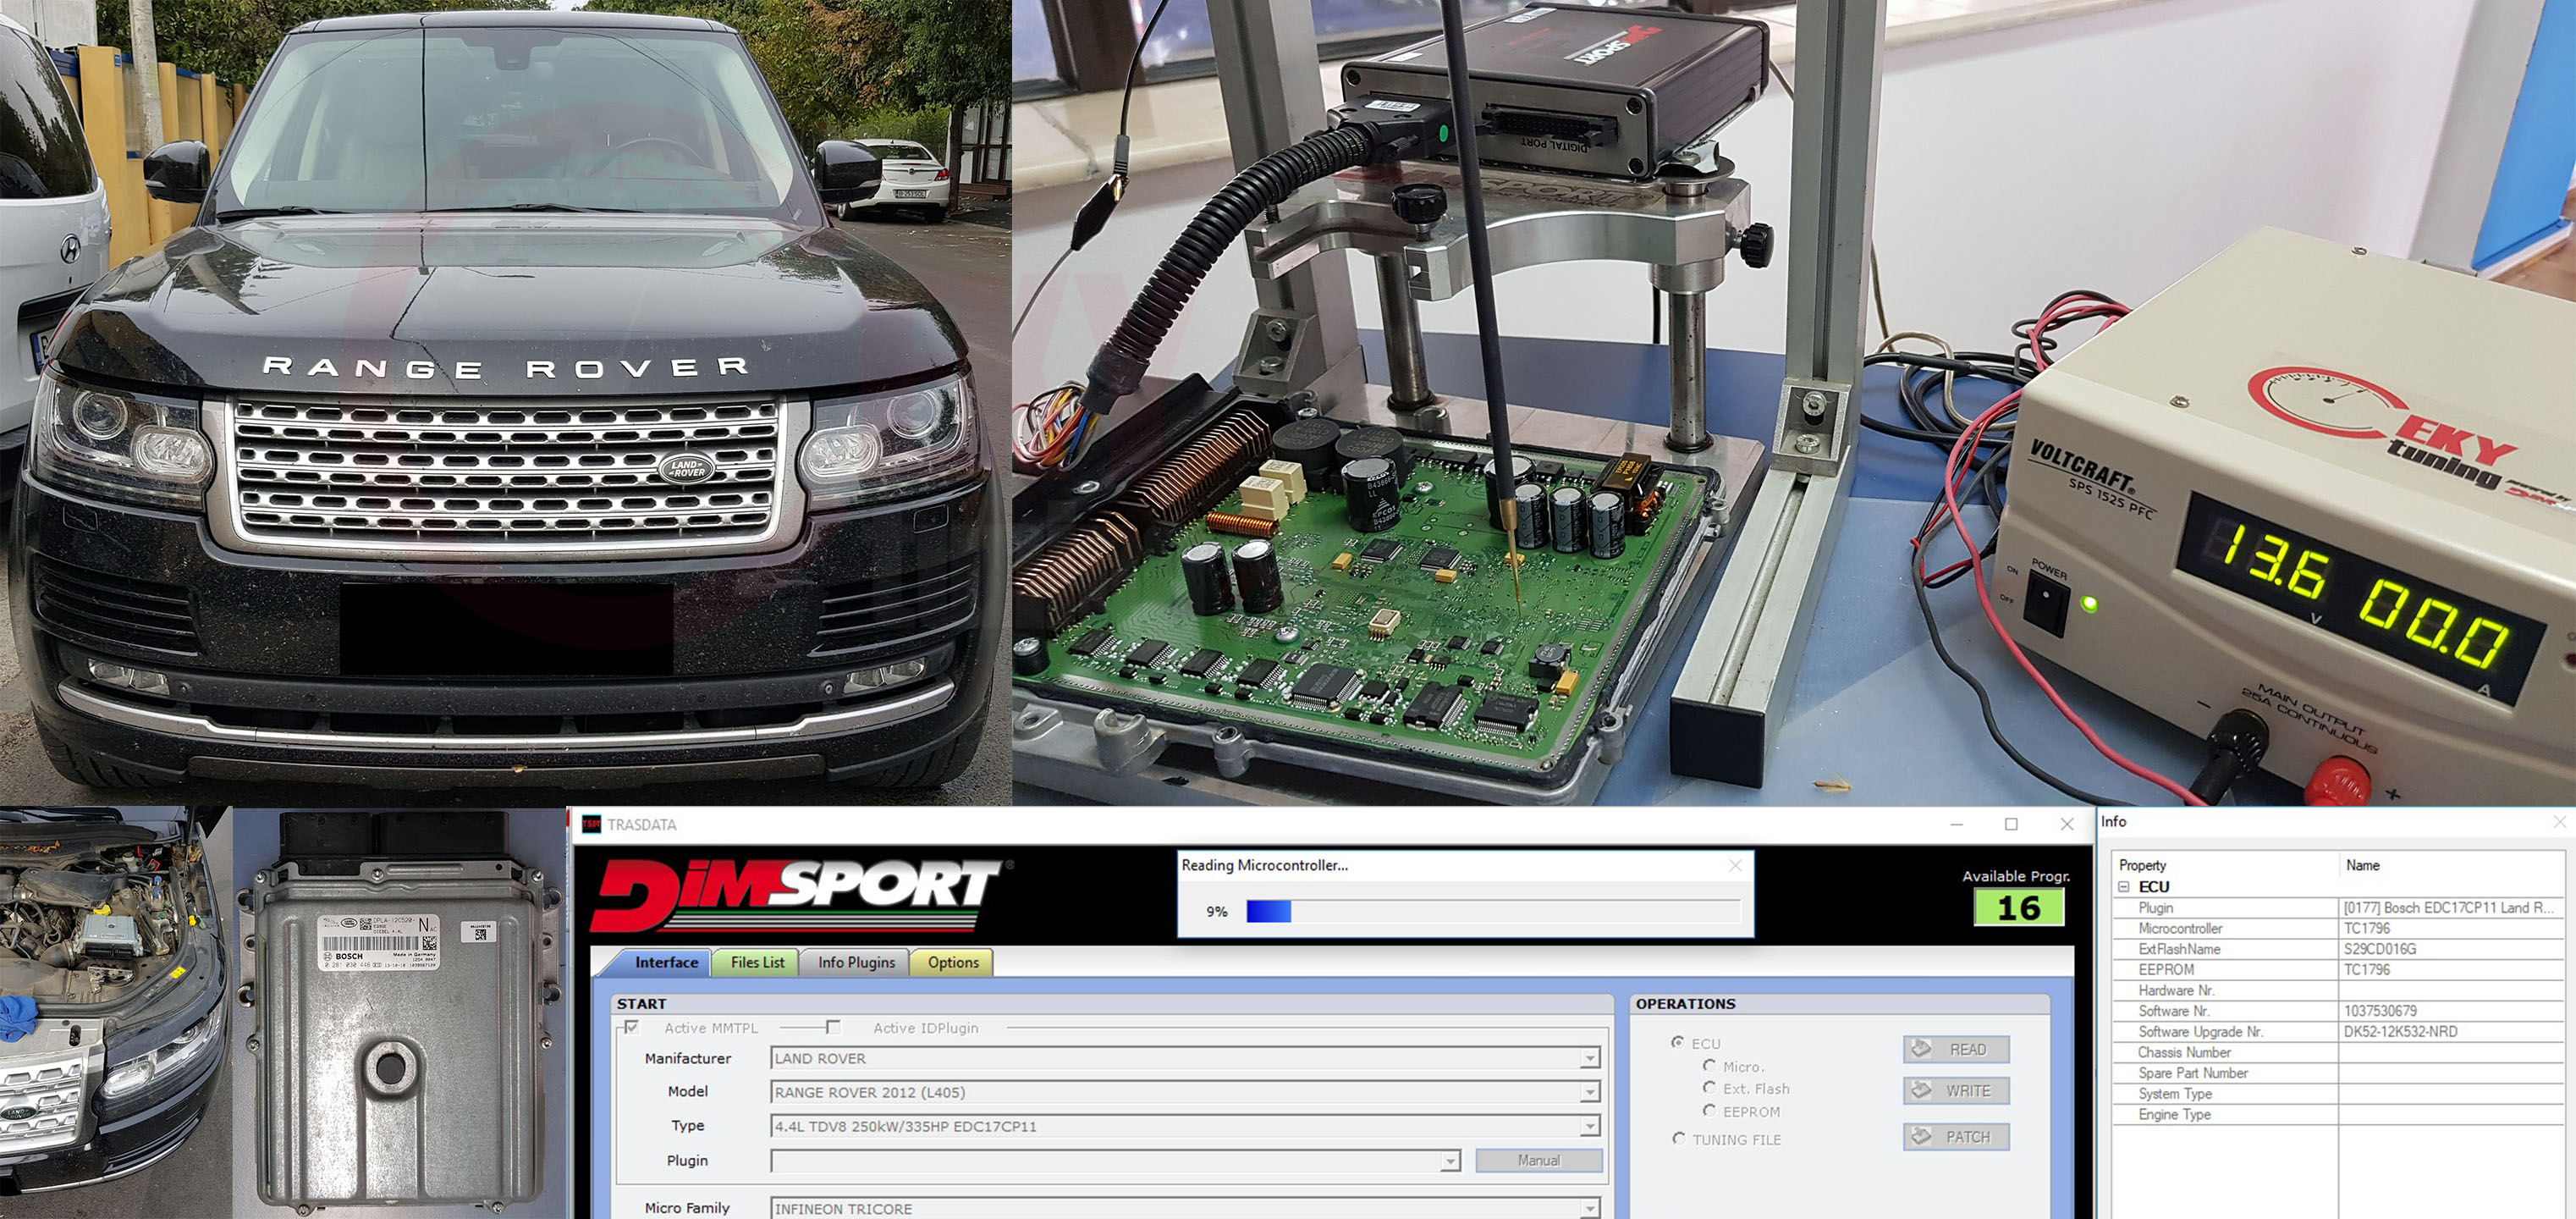The height and width of the screenshot is (1219, 2576).
Task: Click the PATCH button arrow icon
Action: coord(1921,1136)
